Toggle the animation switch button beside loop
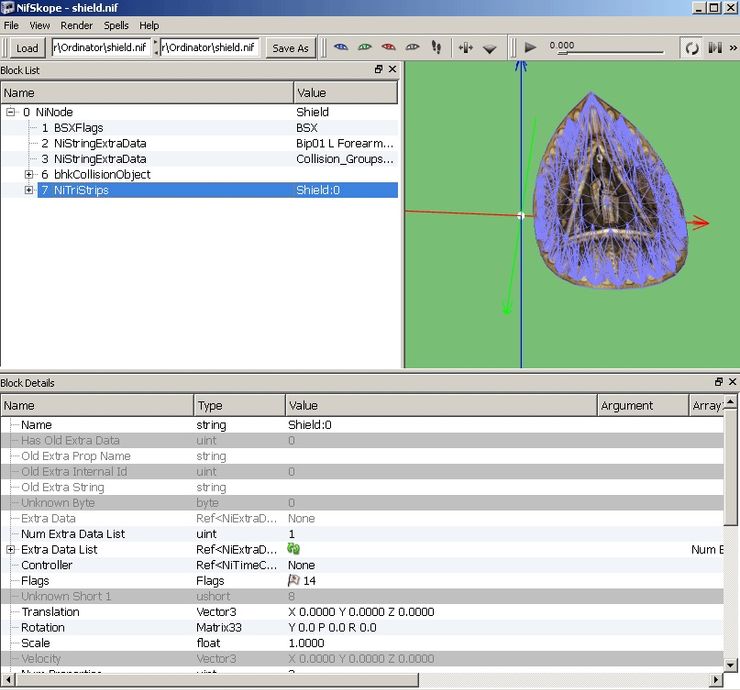Screen dimensions: 740x690 click(x=715, y=47)
